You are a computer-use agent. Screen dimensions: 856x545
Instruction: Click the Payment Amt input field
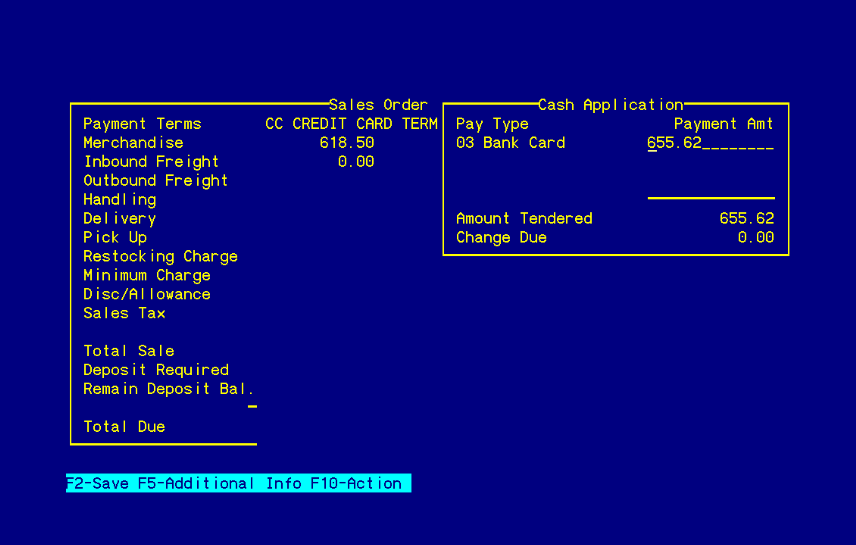click(x=711, y=143)
